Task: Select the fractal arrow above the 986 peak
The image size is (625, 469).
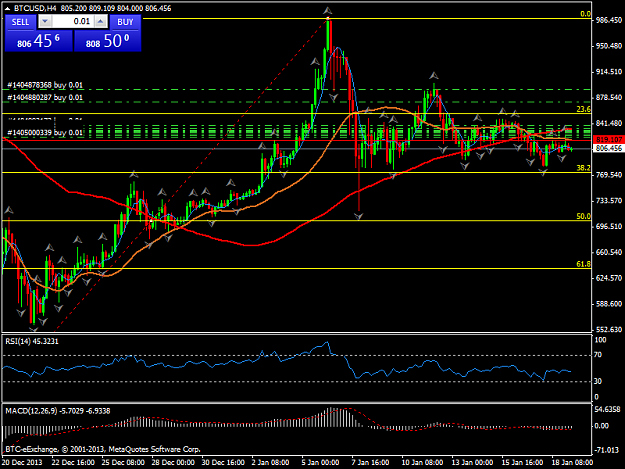Action: (328, 10)
